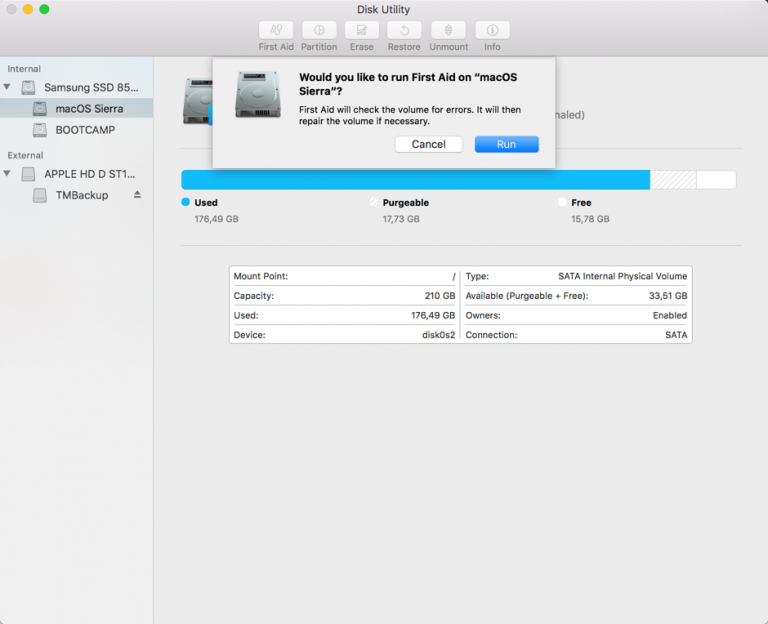
Task: Click the 33,51 GB available value
Action: [x=668, y=296]
